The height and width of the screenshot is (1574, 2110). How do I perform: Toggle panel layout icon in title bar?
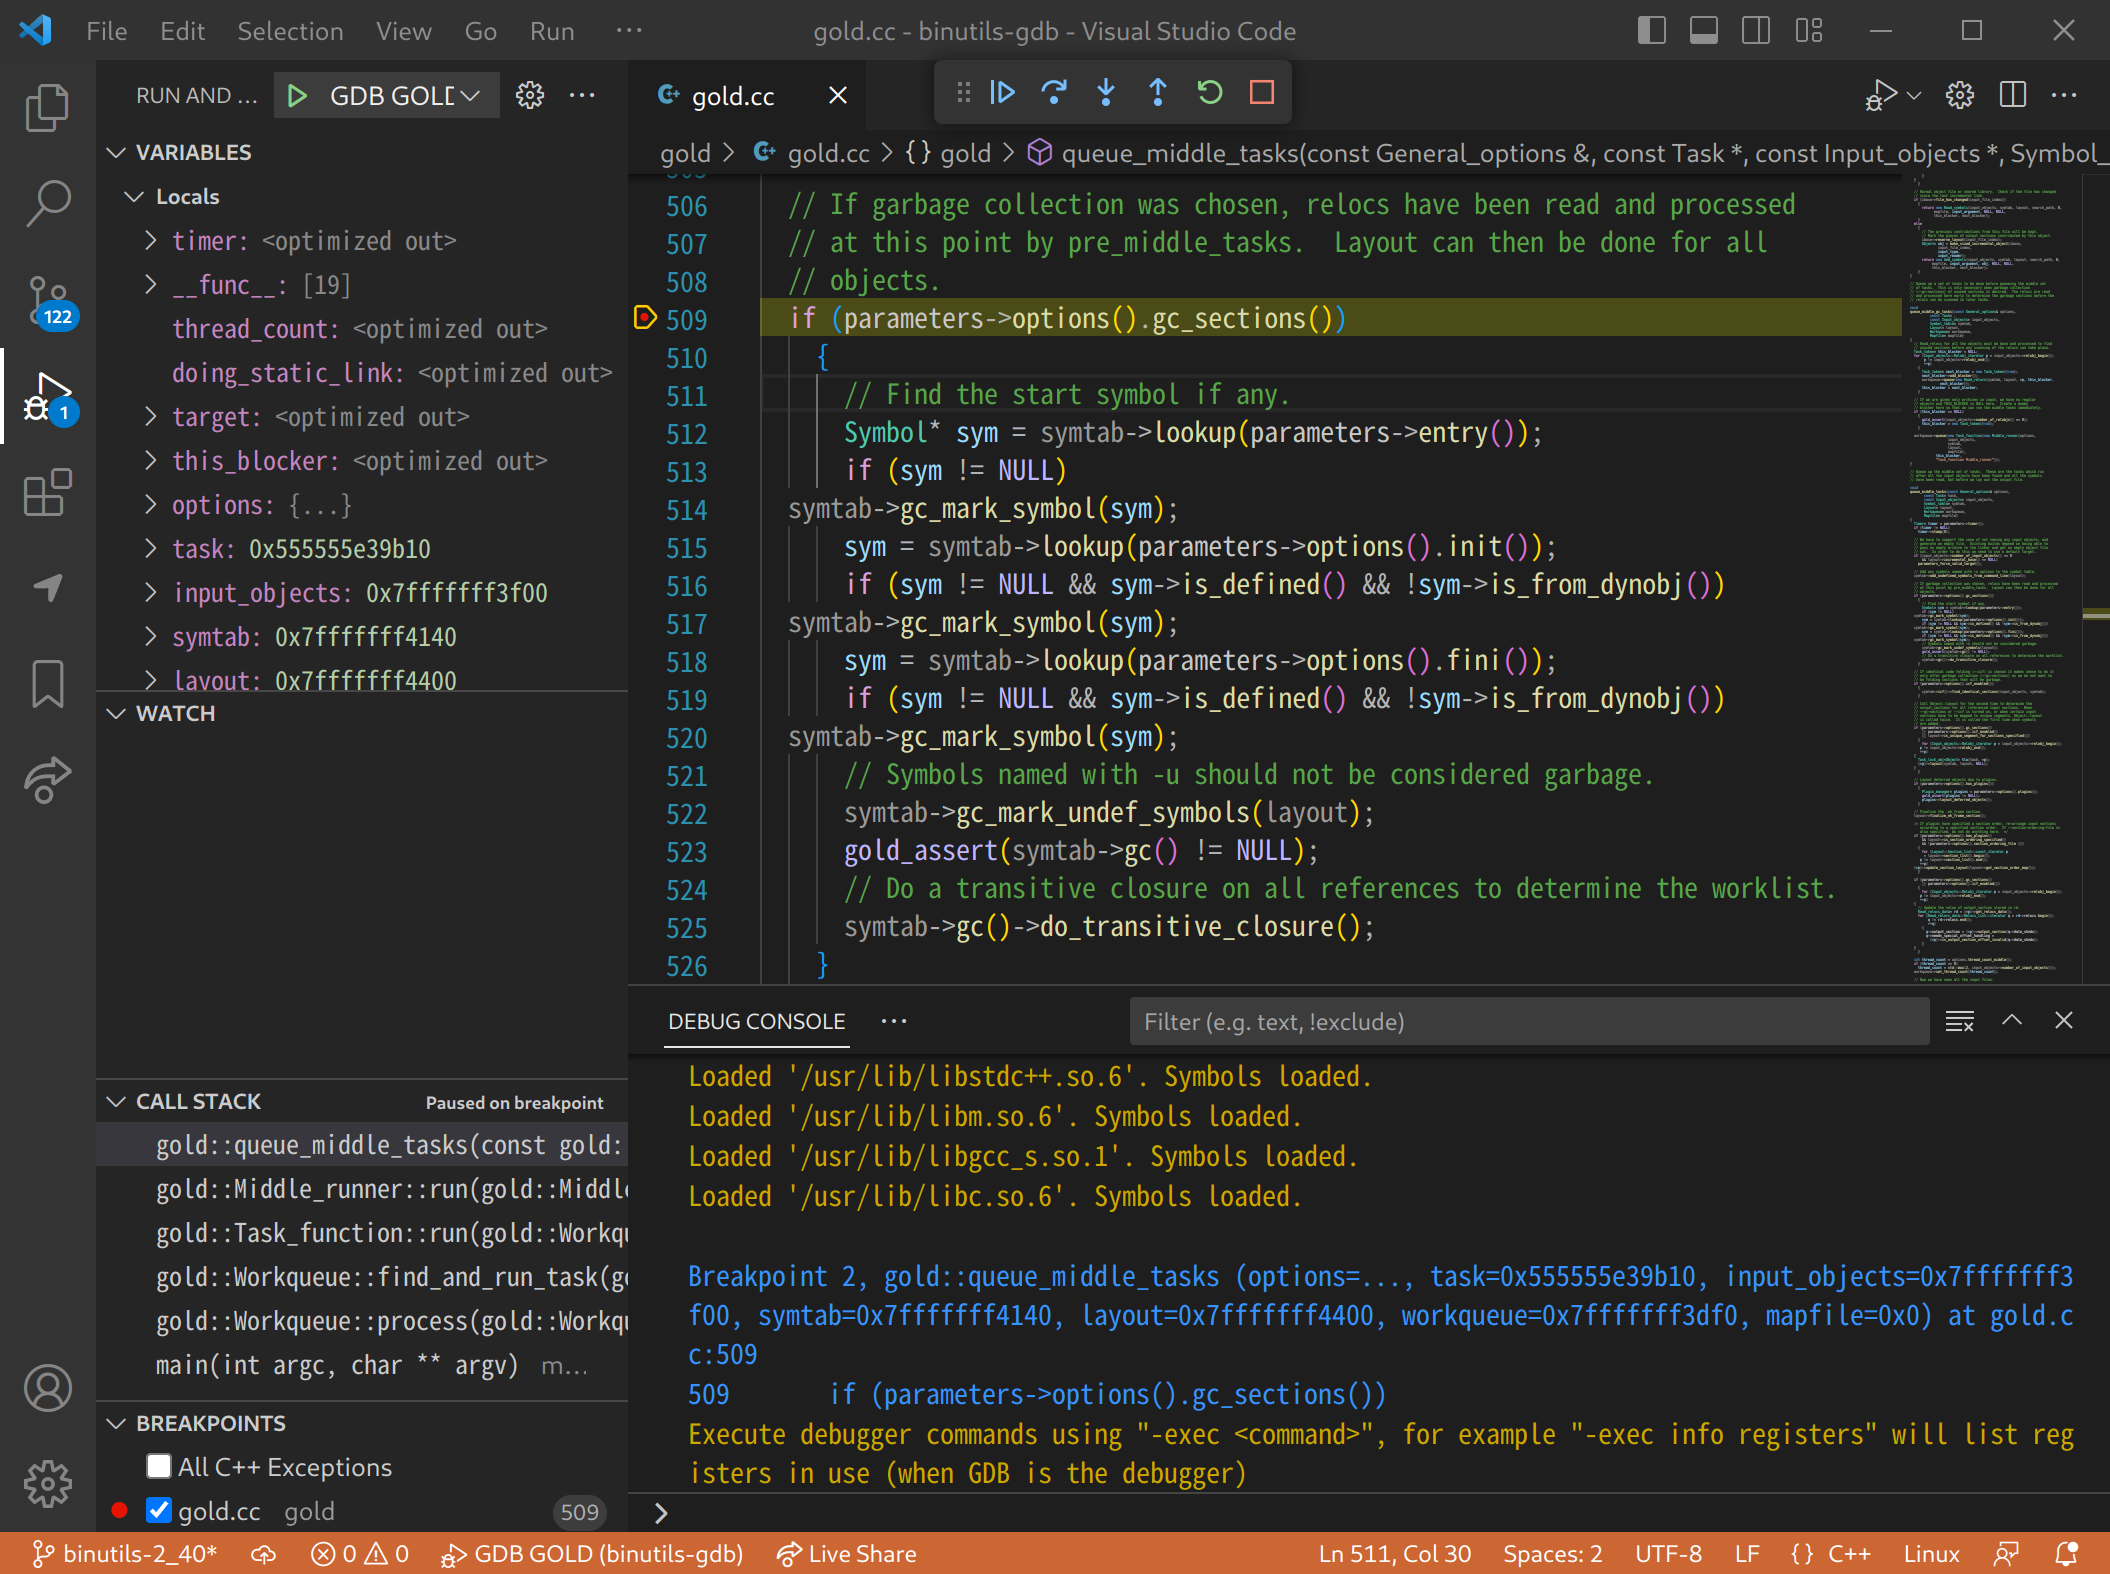(x=1703, y=31)
